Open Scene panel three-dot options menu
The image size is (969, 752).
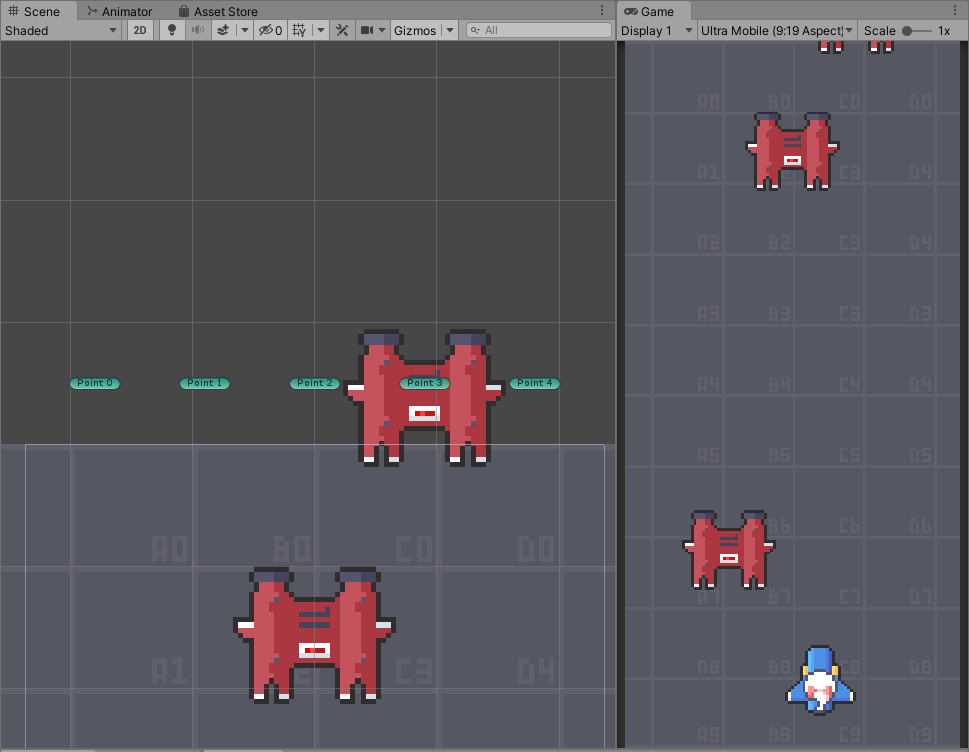click(602, 11)
